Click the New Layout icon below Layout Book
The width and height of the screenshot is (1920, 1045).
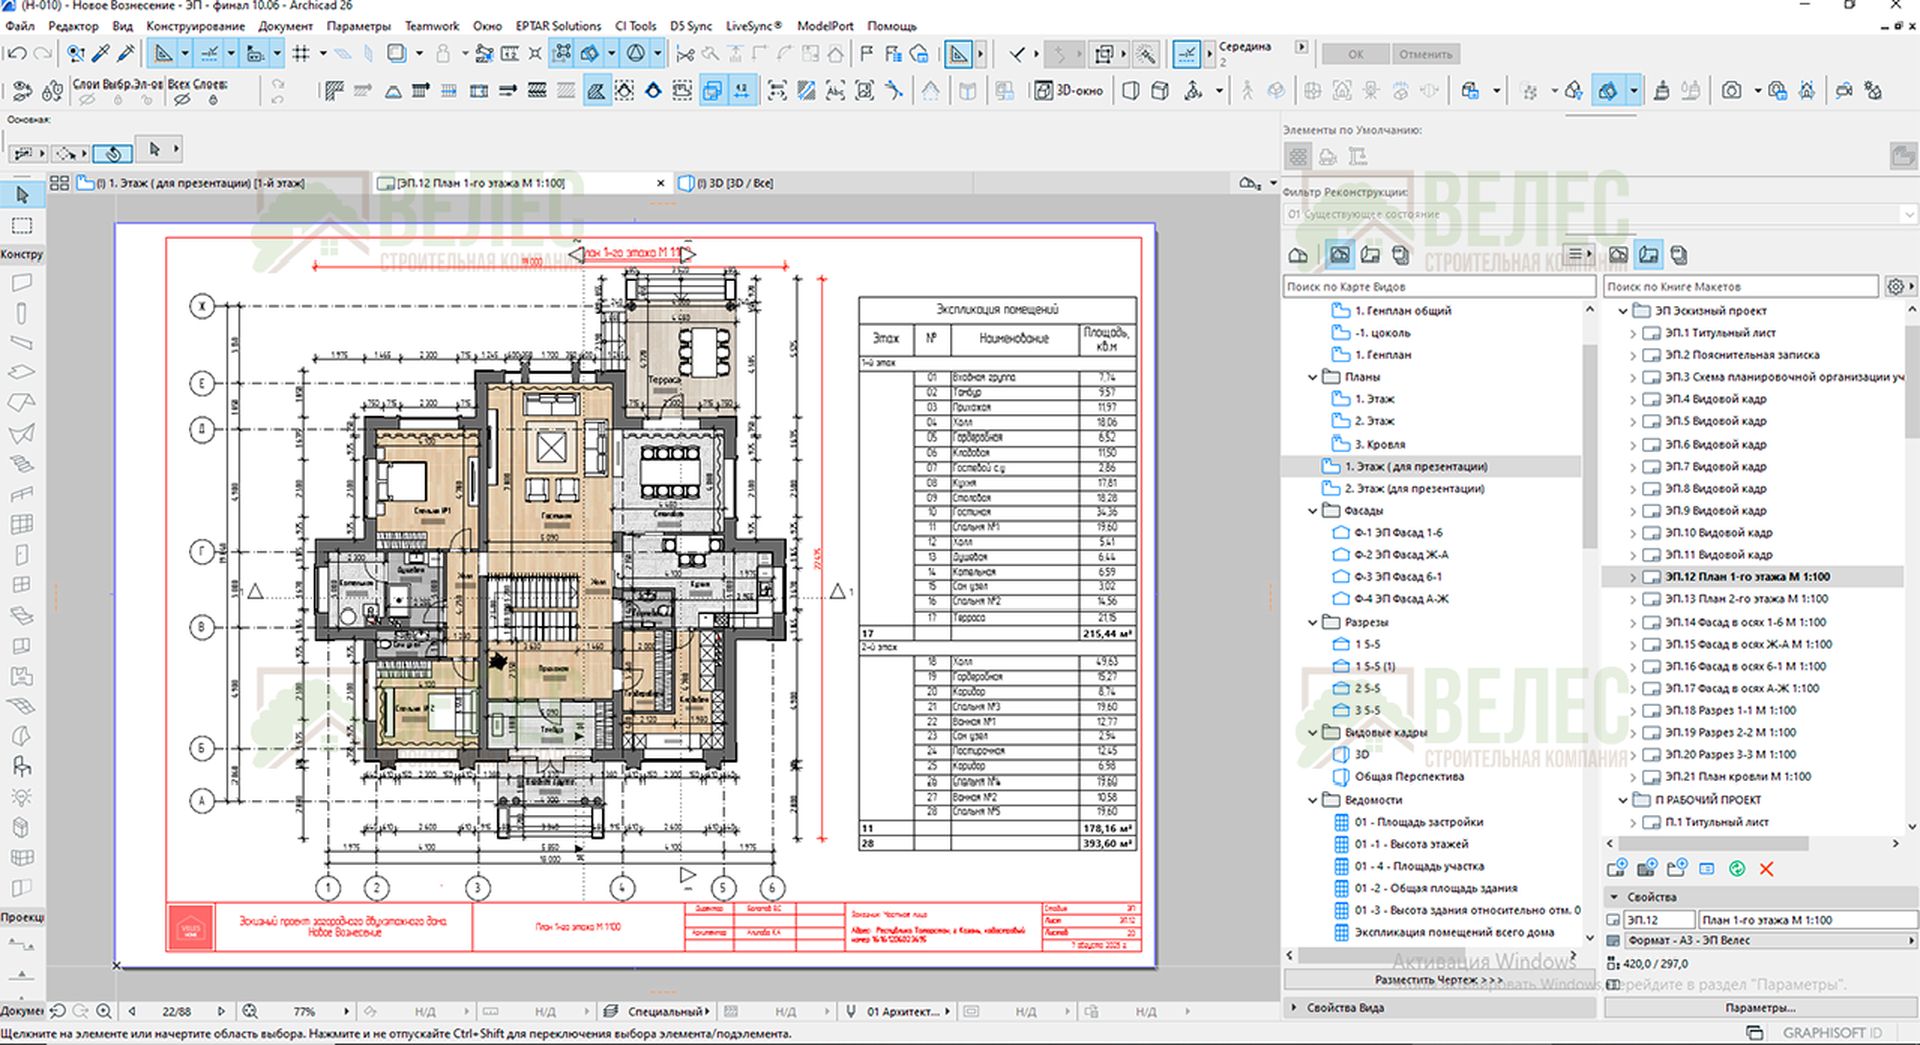tap(1616, 869)
